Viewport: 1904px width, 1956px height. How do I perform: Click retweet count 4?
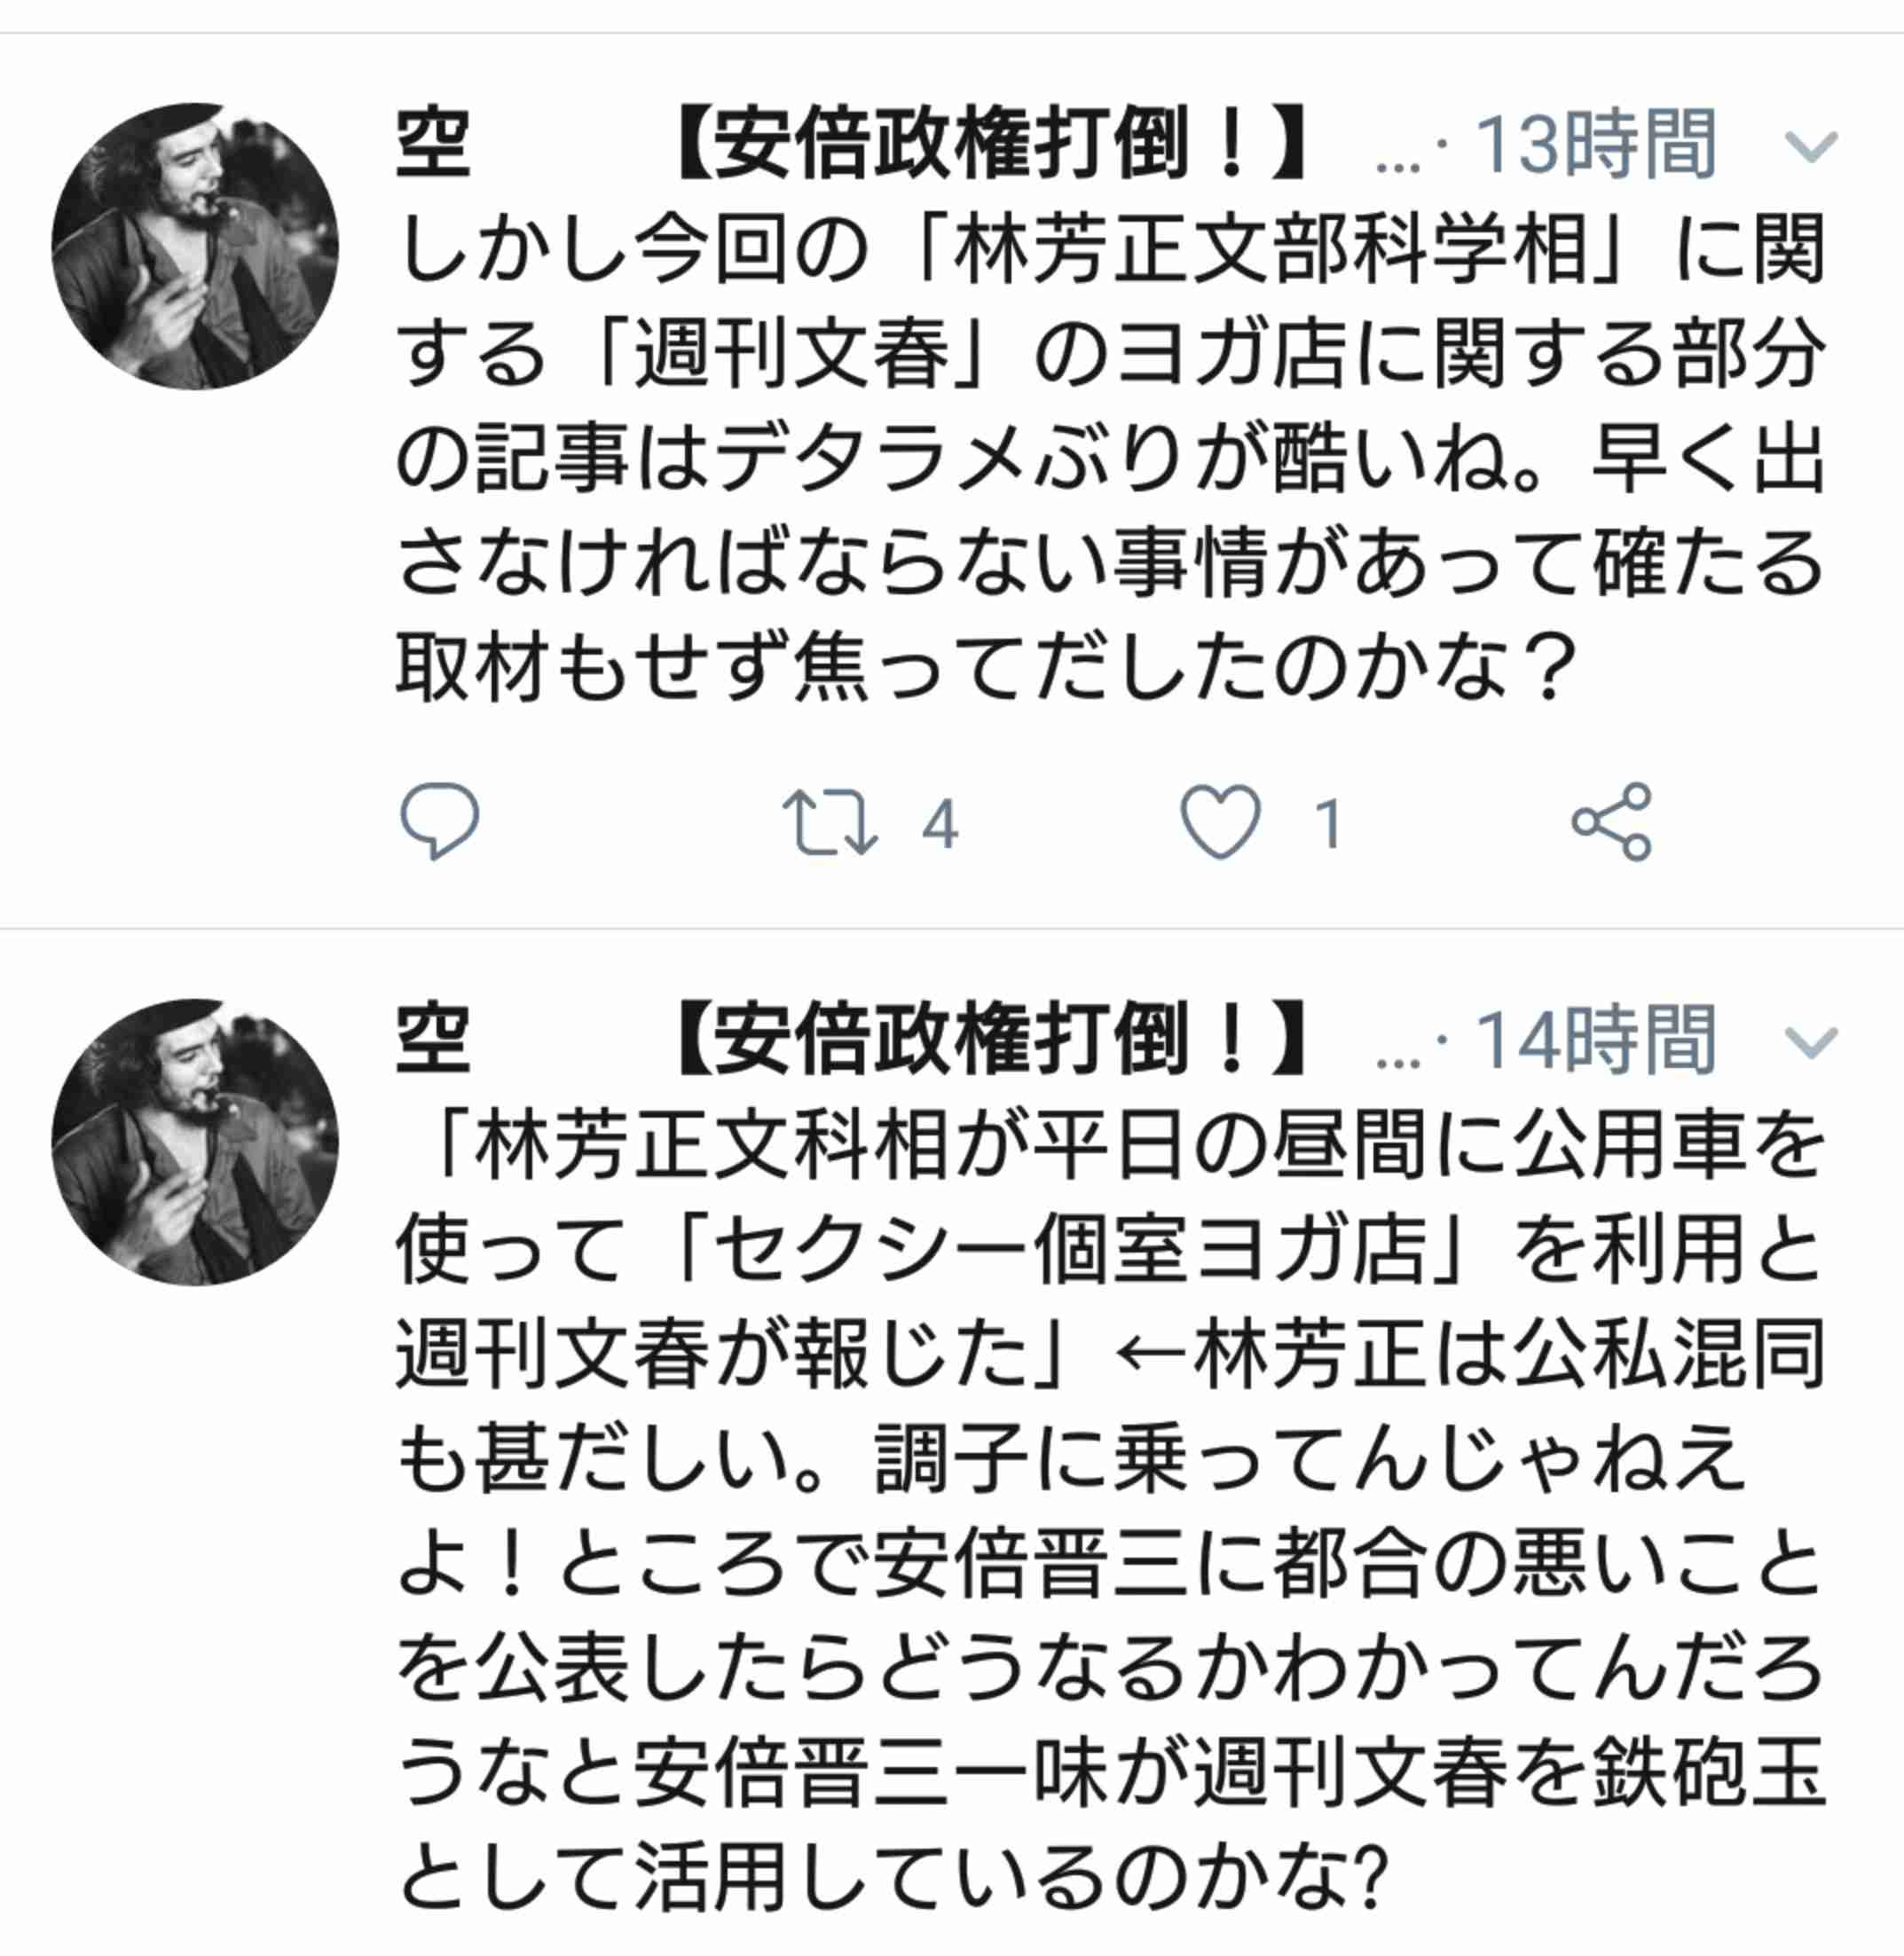tap(940, 825)
